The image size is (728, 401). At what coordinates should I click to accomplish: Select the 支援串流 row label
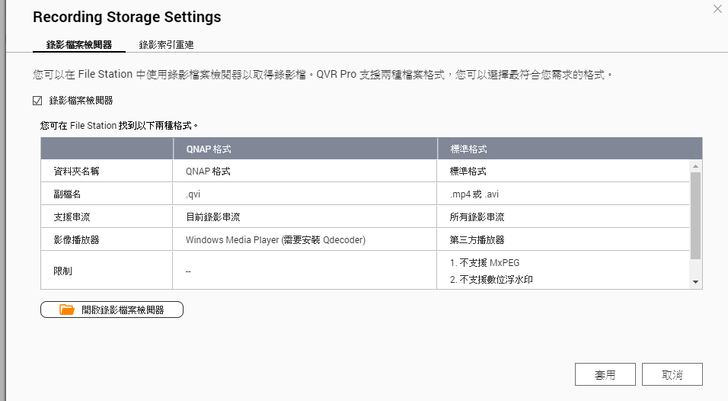(72, 217)
